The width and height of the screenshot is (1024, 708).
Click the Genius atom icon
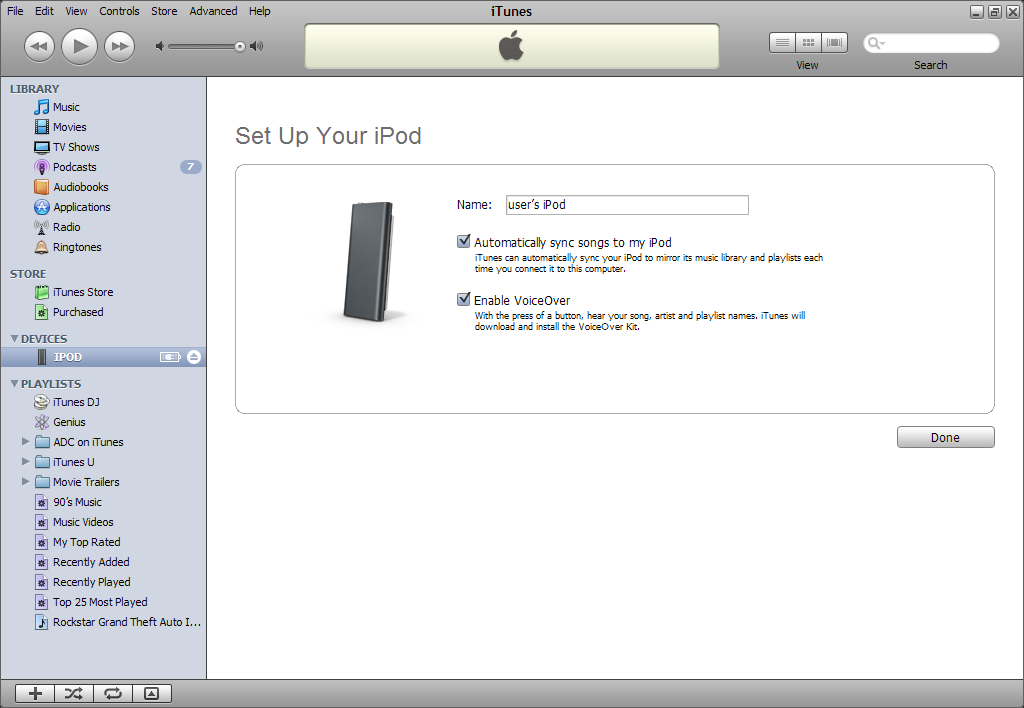coord(42,422)
